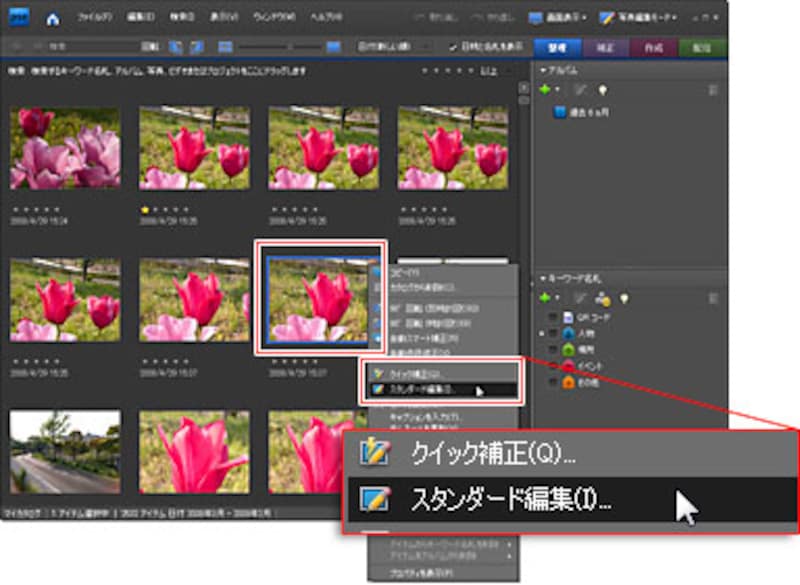Click the pencil edit icon in Albums panel
The image size is (800, 585).
579,90
